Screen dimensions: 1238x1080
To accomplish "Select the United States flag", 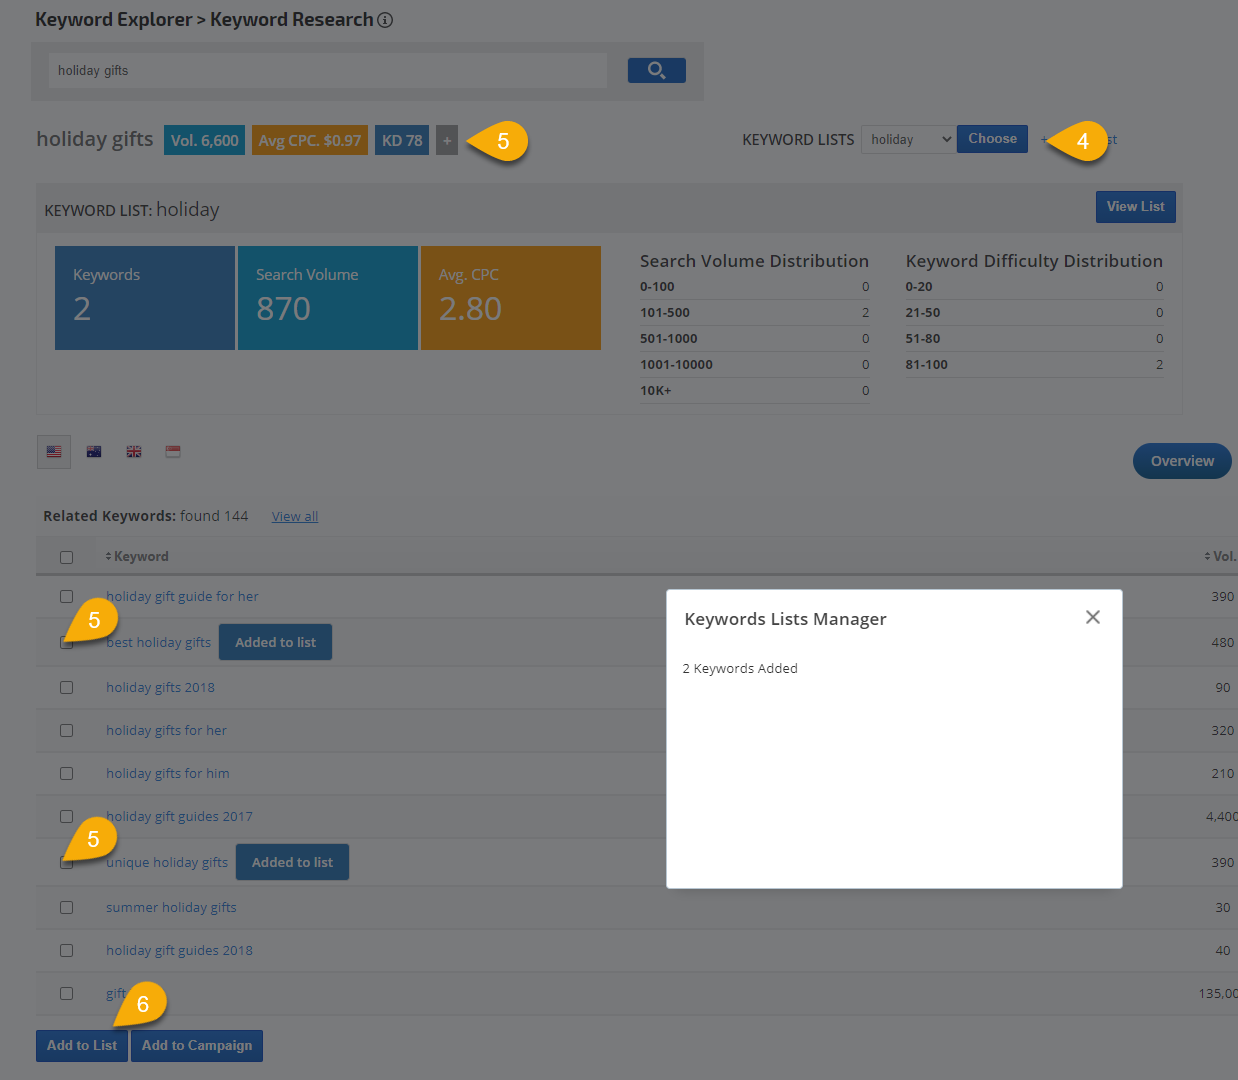I will click(54, 452).
